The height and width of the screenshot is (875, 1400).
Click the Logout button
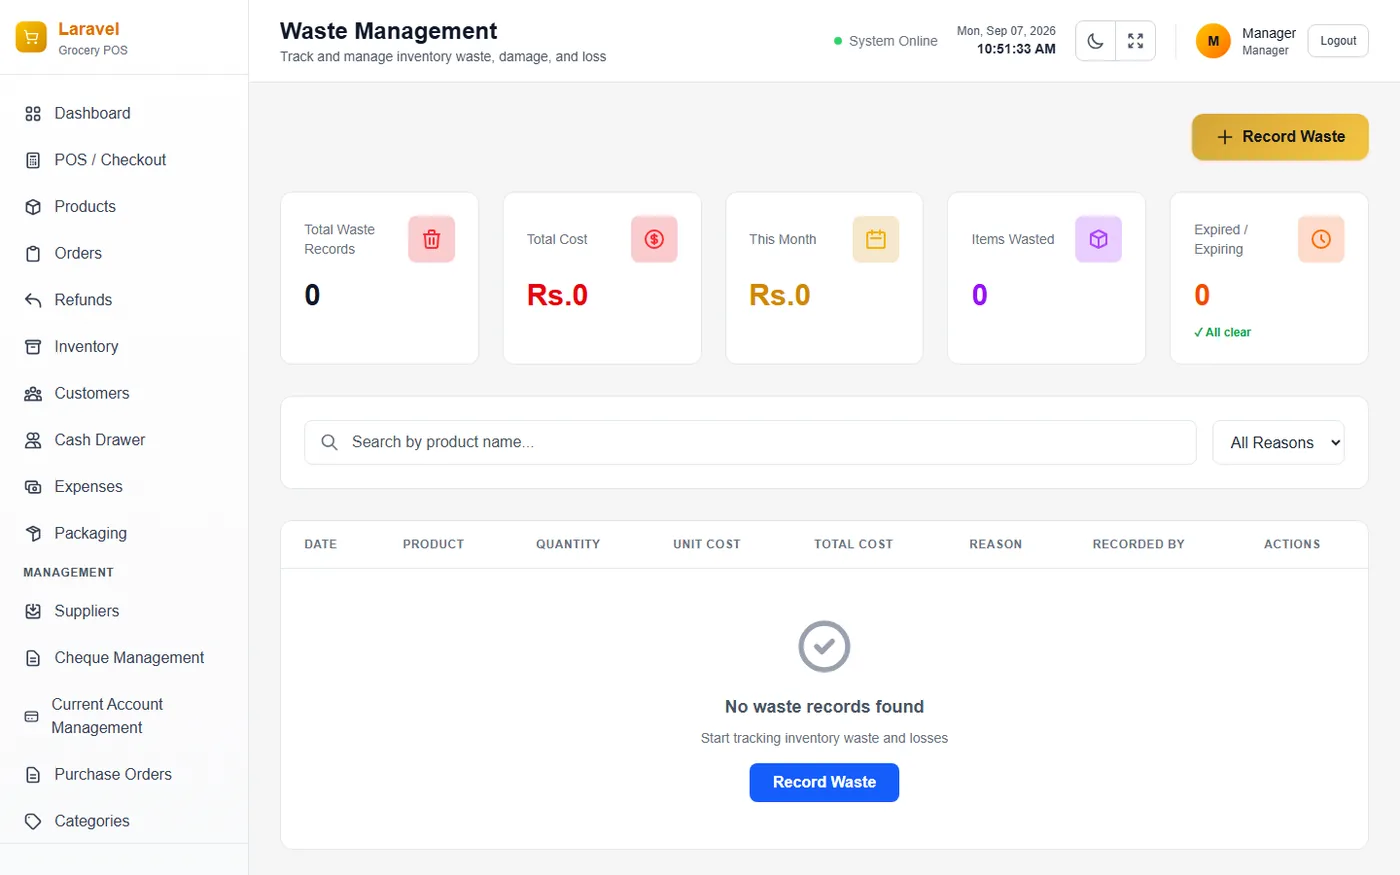click(x=1338, y=41)
